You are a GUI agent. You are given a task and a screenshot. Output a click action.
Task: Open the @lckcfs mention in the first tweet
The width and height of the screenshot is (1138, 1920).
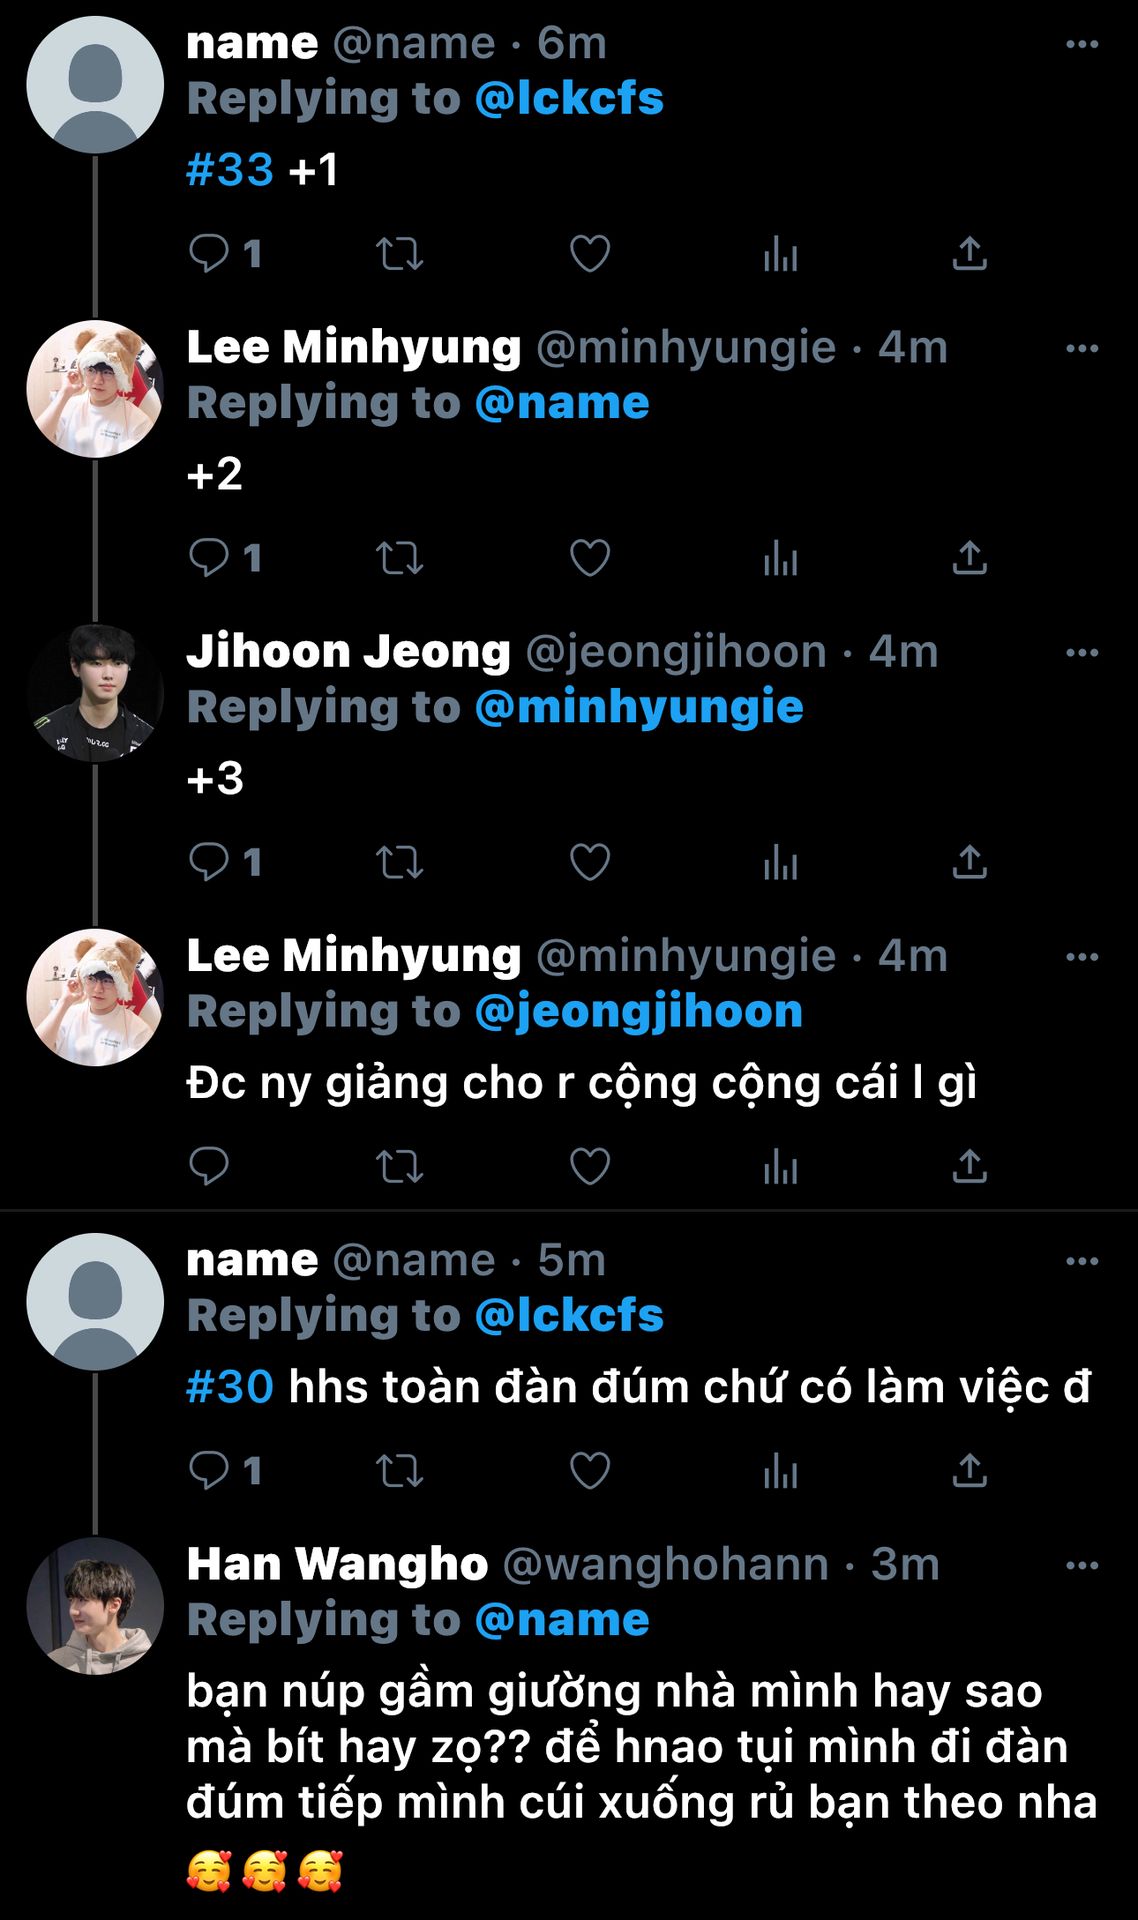click(569, 99)
